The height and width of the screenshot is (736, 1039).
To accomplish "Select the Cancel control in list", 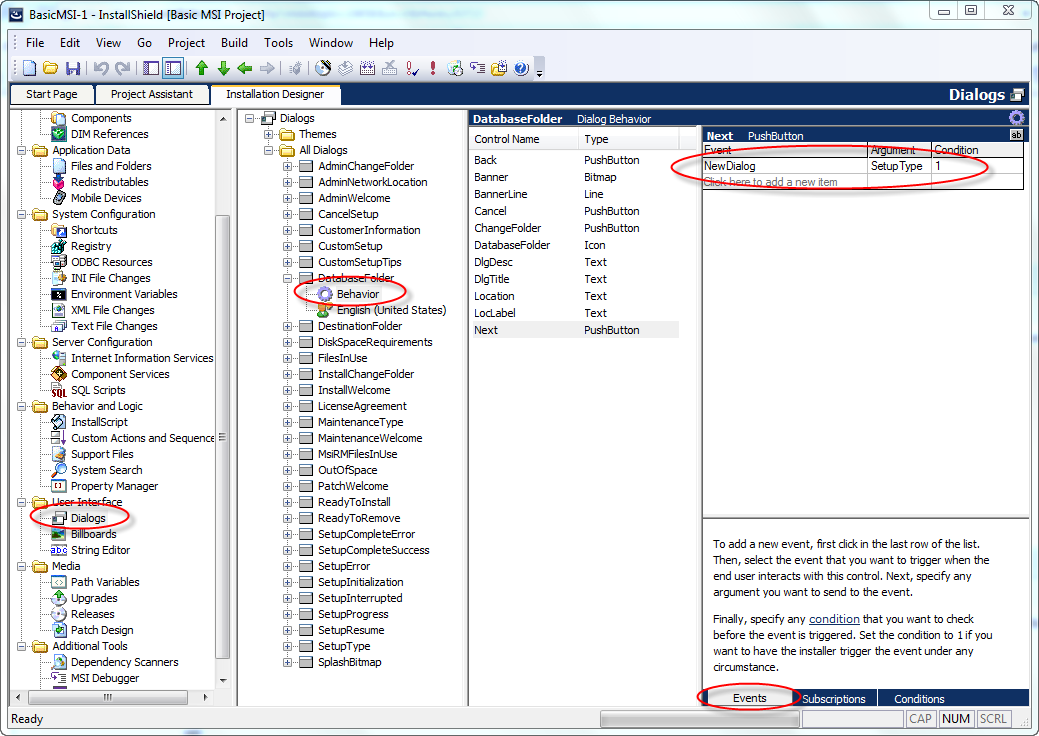I will [490, 211].
